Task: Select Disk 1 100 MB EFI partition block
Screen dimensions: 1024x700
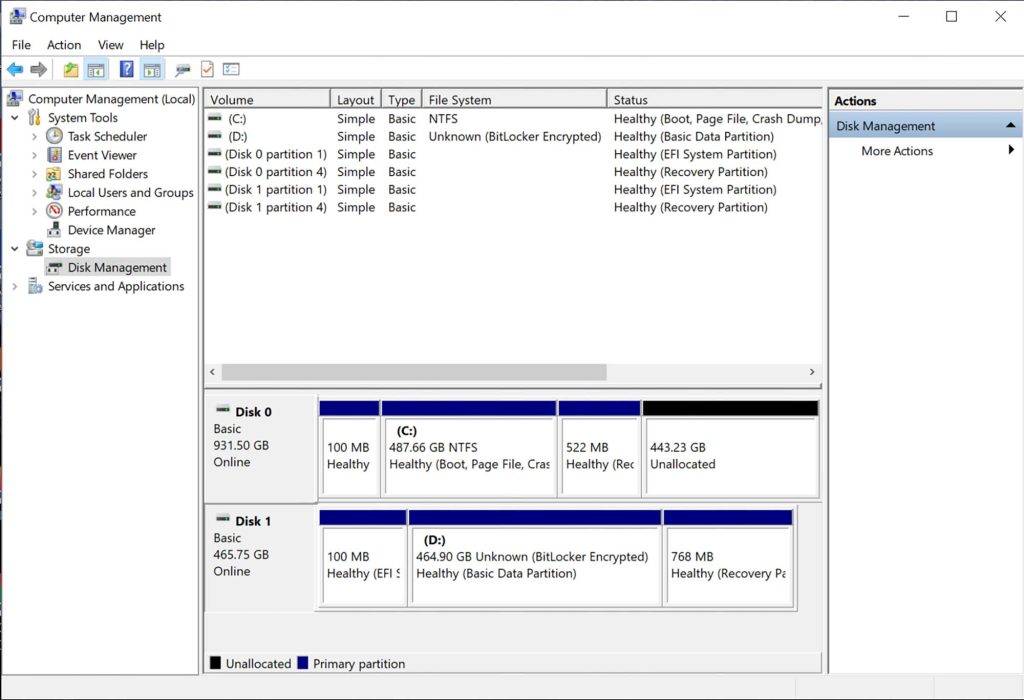Action: click(363, 558)
